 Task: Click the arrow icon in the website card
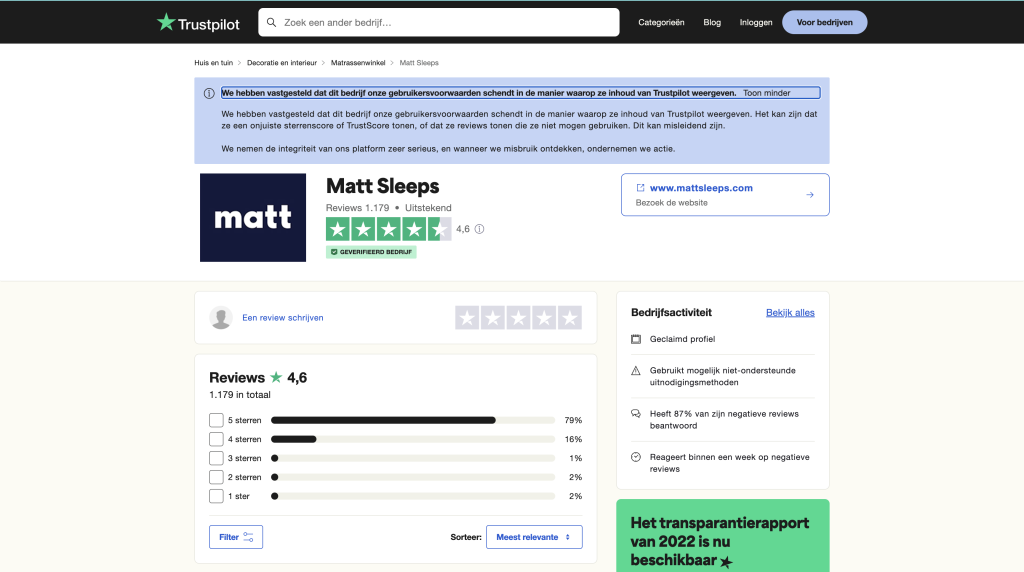click(x=810, y=195)
